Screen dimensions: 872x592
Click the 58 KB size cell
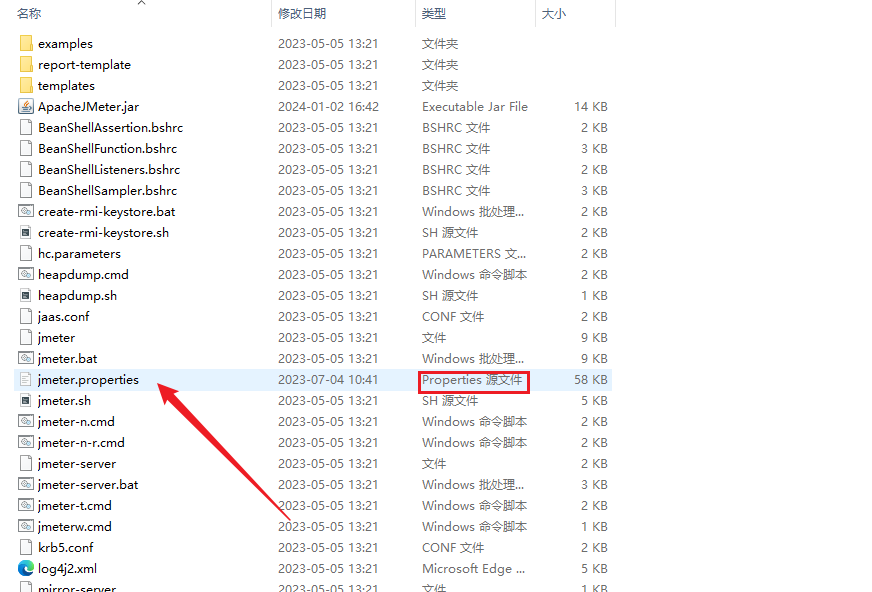591,379
